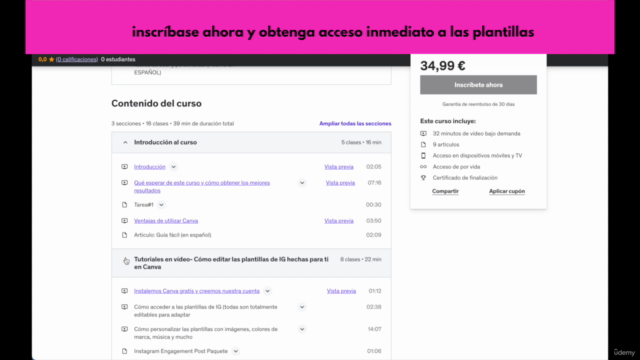Screen dimensions: 640x360
Task: Click Vista previa for Instalemos Canva gratis
Action: pos(341,291)
